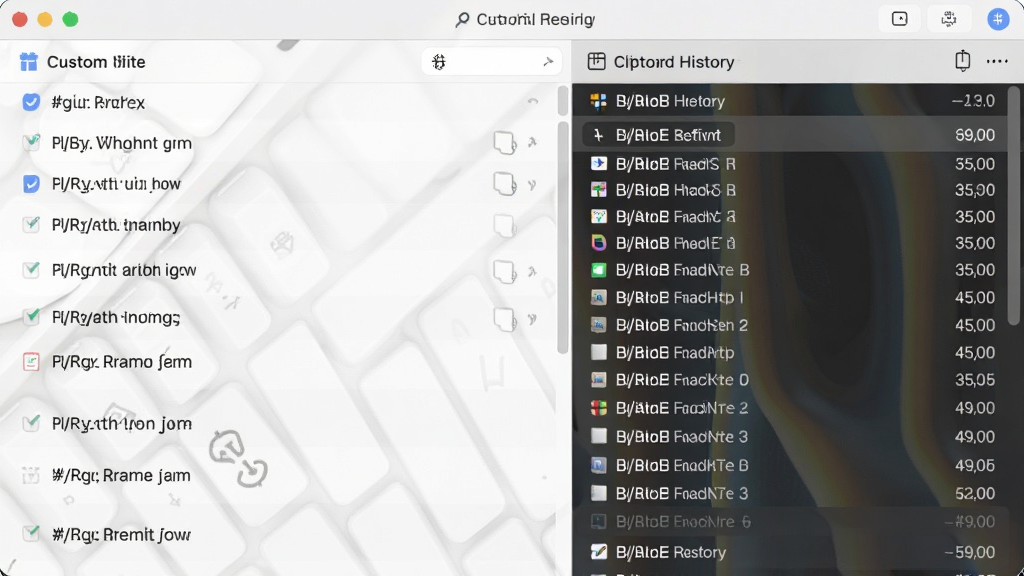
Task: Click the row icon beside the 49,05 entry
Action: (598, 465)
